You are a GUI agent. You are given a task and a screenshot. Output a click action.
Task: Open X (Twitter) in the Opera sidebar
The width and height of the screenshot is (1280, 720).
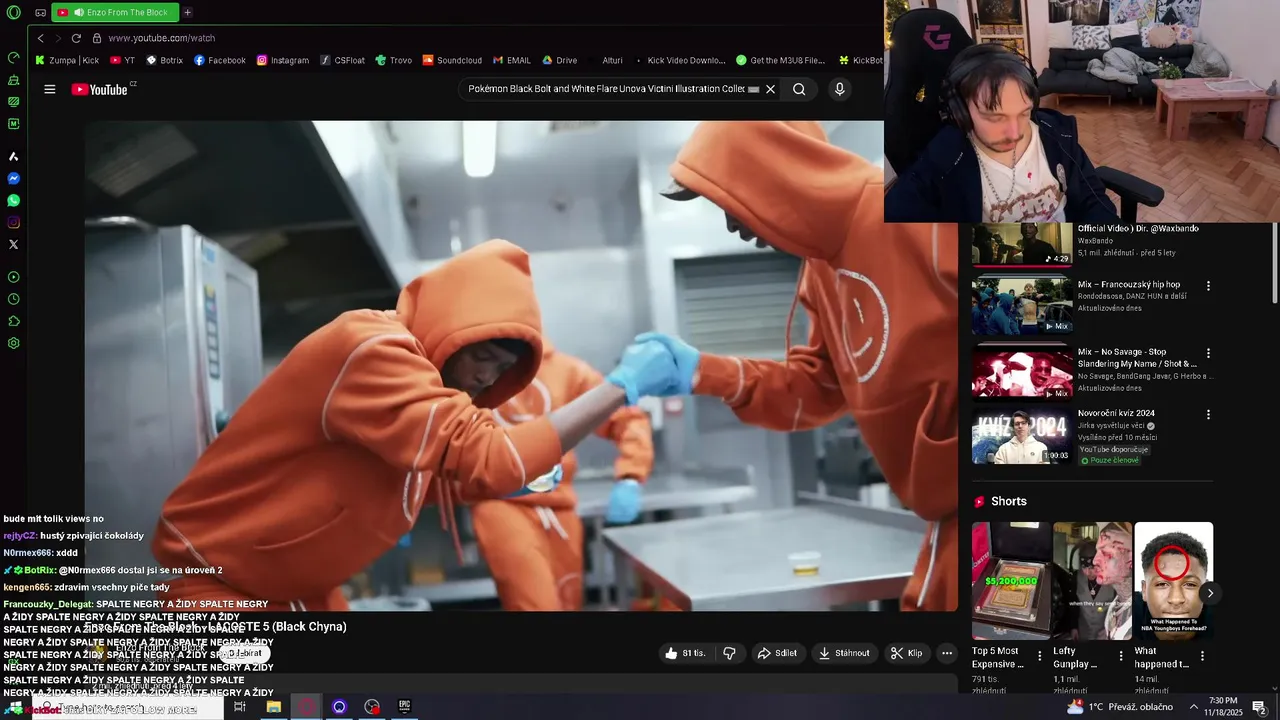tap(14, 244)
